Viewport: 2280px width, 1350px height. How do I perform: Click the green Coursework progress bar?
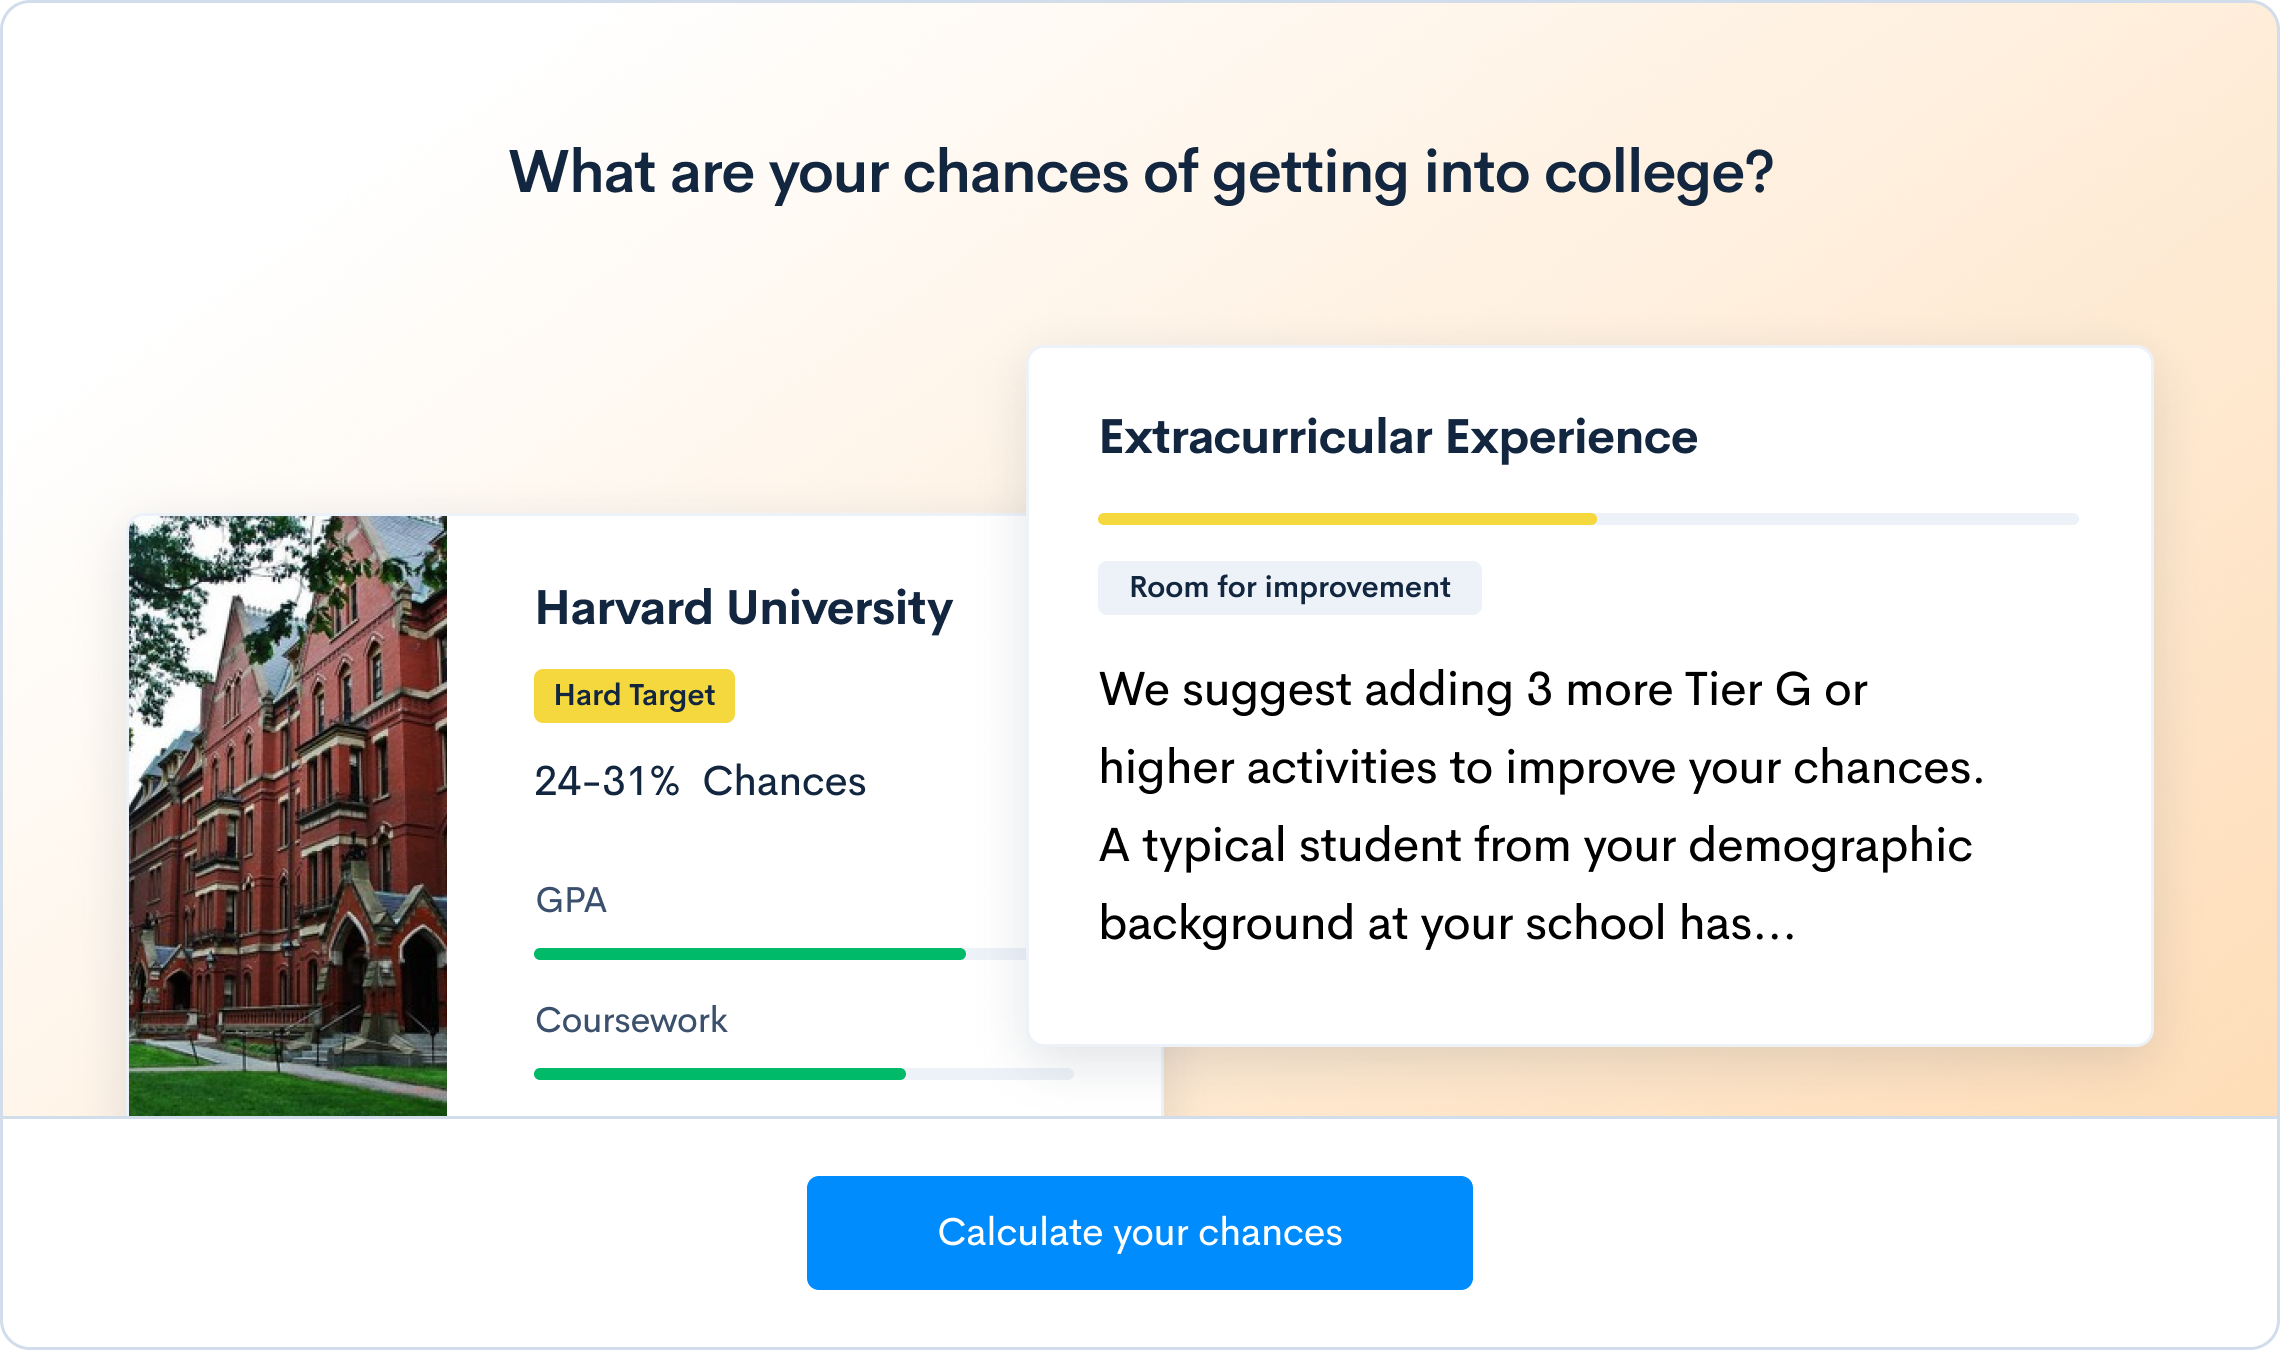click(x=720, y=1074)
